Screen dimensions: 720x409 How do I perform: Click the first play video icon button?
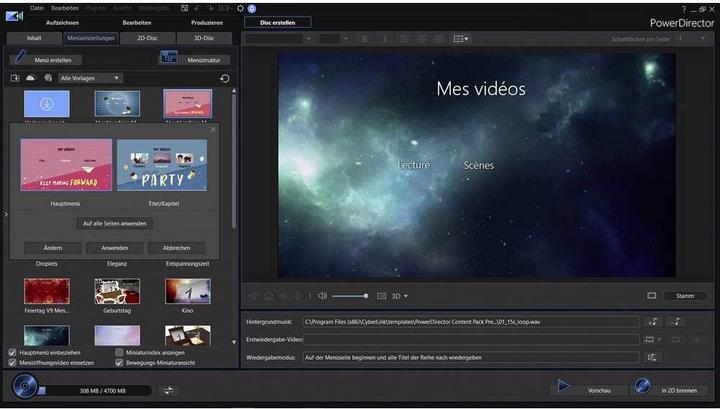(x=649, y=340)
